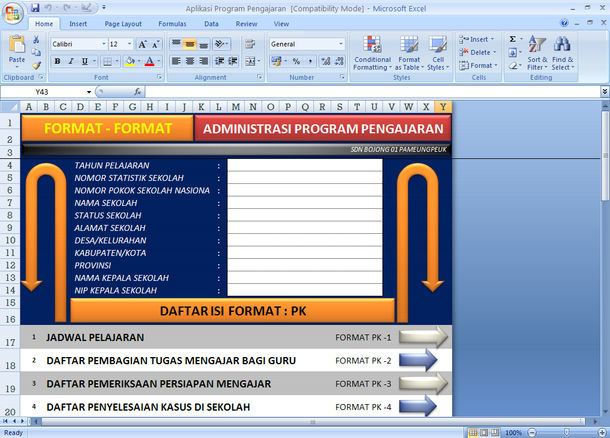Activate the Format Painter brush
This screenshot has width=610, height=438.
(36, 65)
